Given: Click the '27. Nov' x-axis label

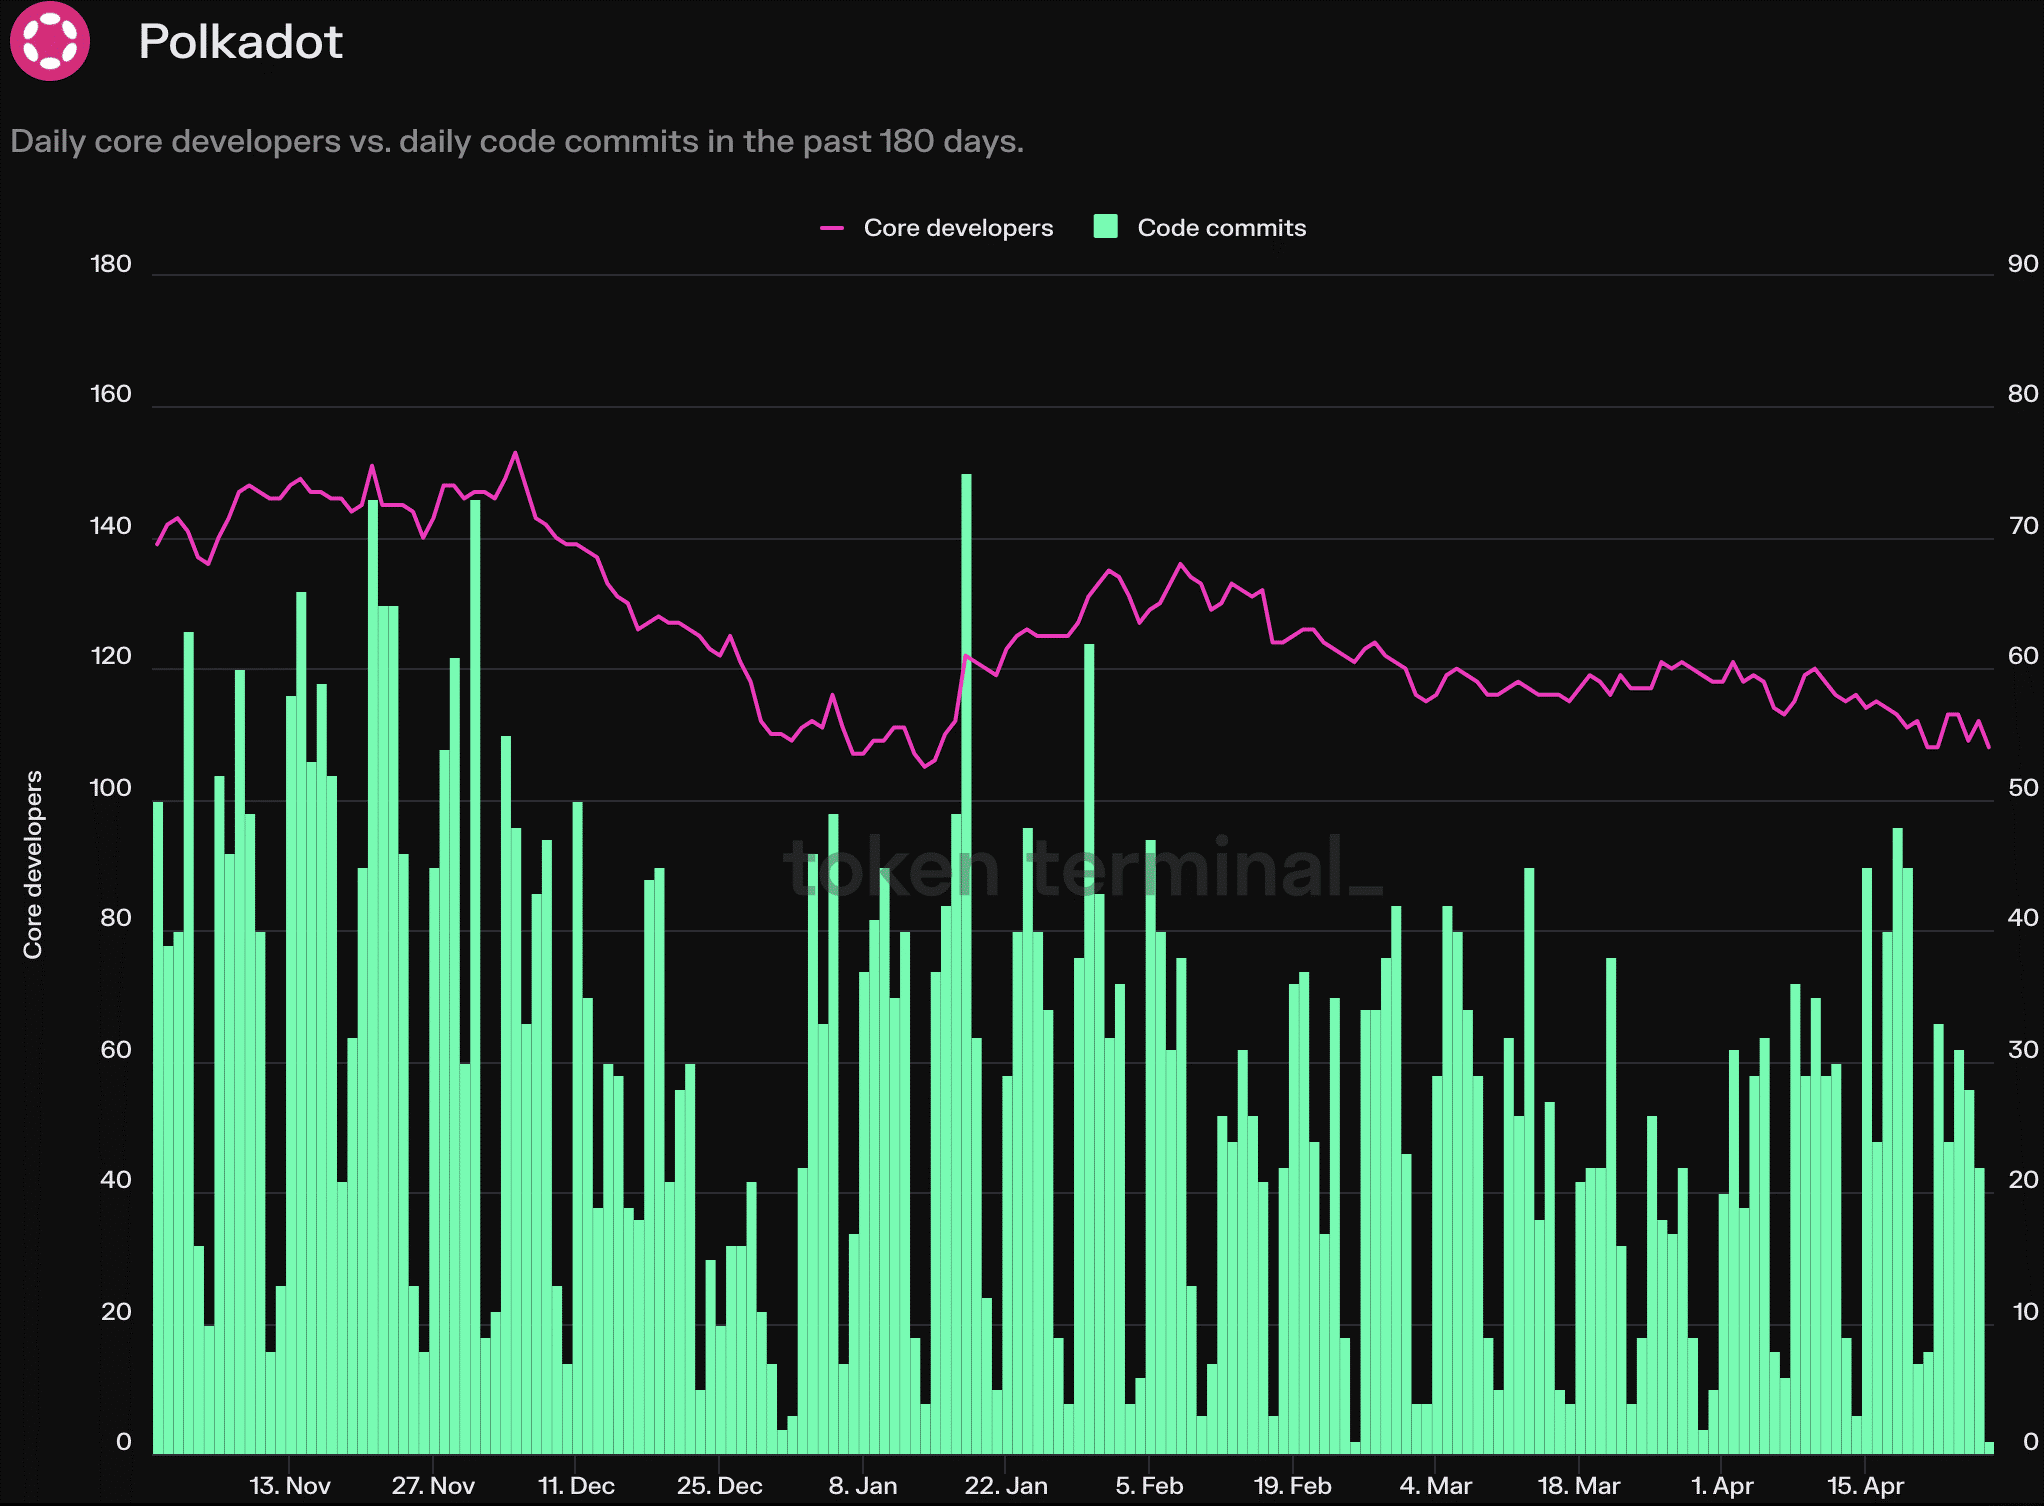Looking at the screenshot, I should click(433, 1485).
